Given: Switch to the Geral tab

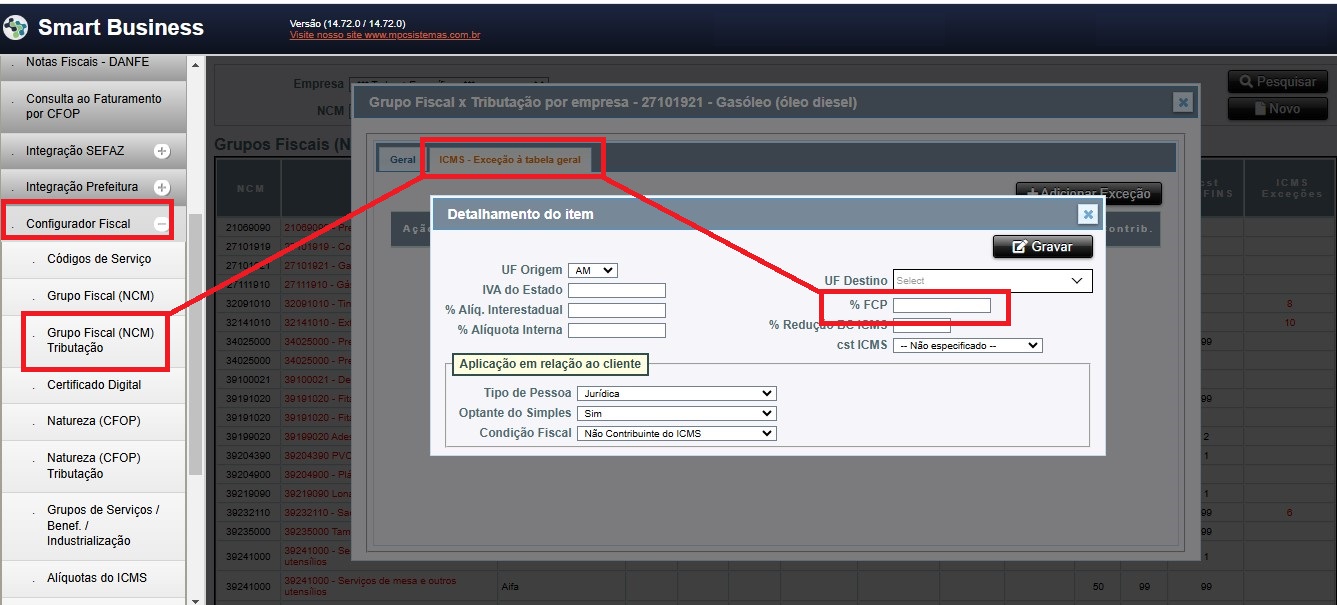Looking at the screenshot, I should coord(403,160).
